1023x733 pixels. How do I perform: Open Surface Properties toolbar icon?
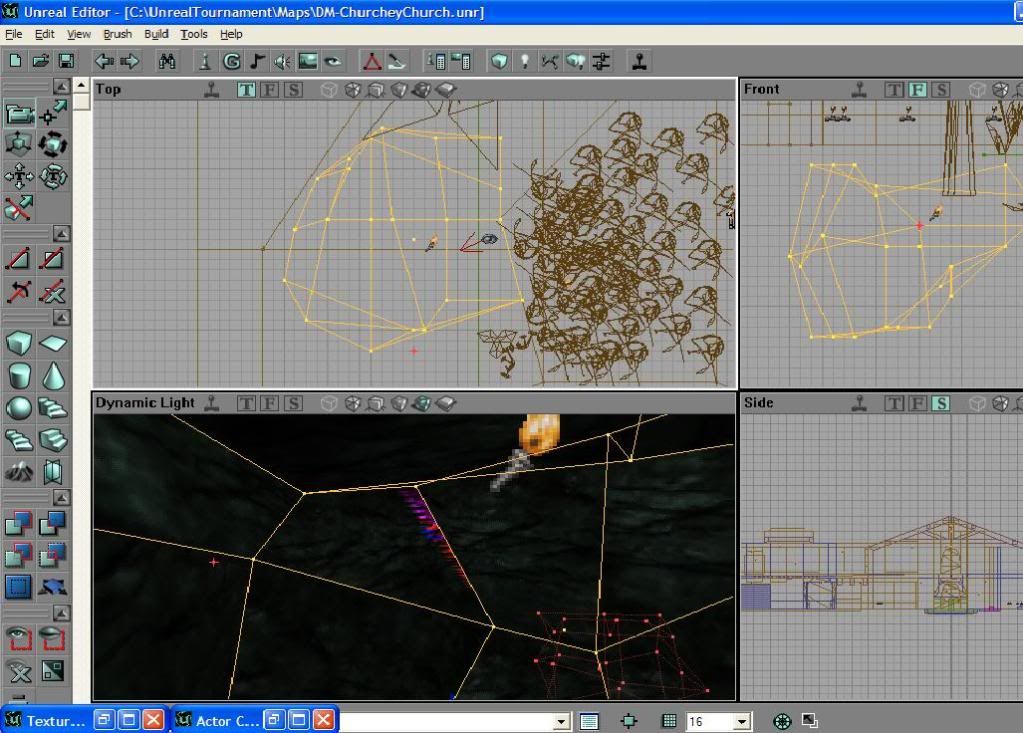click(461, 61)
